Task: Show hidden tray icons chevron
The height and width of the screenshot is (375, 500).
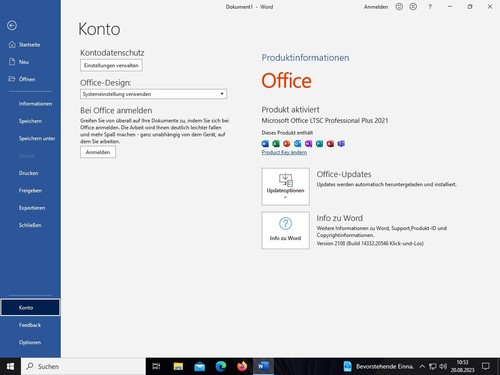Action: pyautogui.click(x=422, y=366)
